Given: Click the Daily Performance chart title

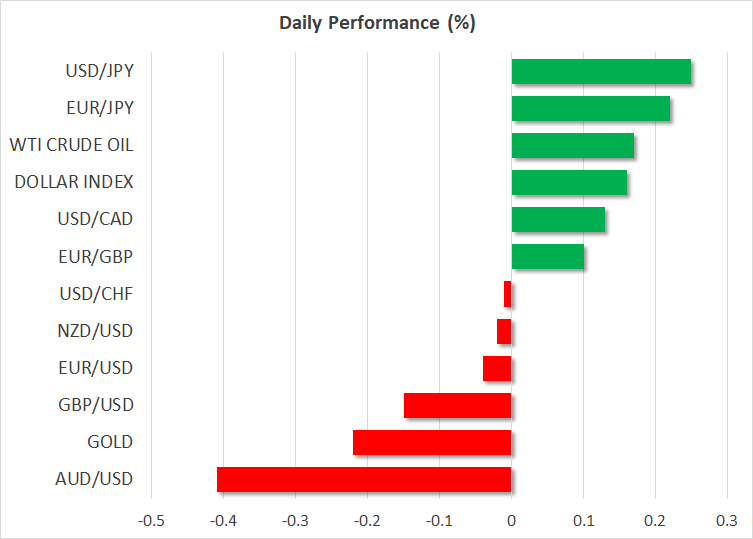Looking at the screenshot, I should tap(376, 23).
